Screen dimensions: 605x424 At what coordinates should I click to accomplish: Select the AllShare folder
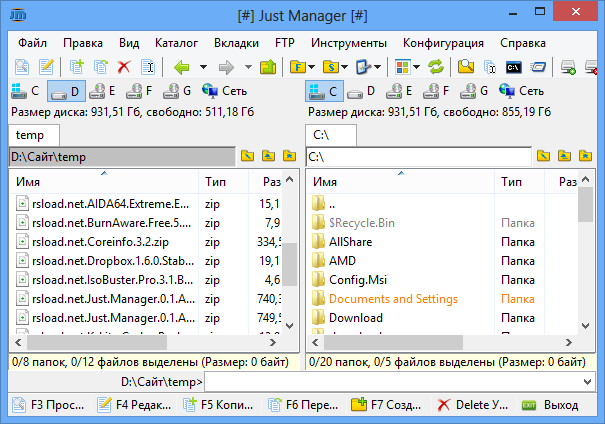(342, 242)
